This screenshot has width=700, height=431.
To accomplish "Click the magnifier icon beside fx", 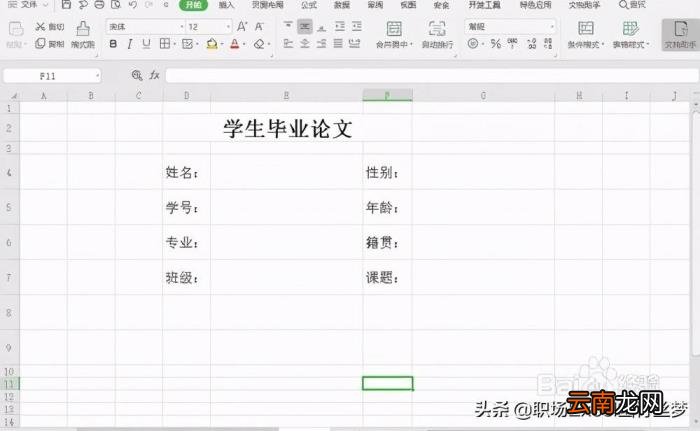I will pyautogui.click(x=137, y=75).
